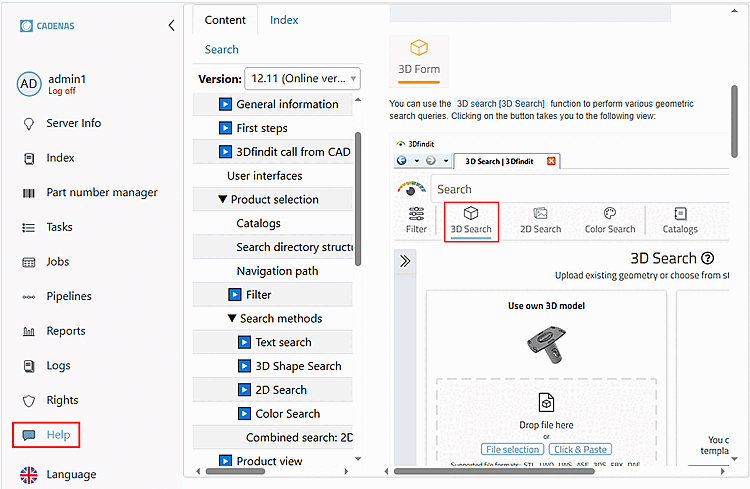Collapse the Search methods tree node
Screen dimensions: 750x489
click(233, 319)
